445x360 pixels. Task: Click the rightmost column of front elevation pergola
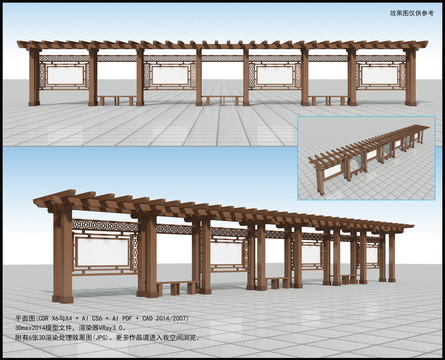point(411,77)
